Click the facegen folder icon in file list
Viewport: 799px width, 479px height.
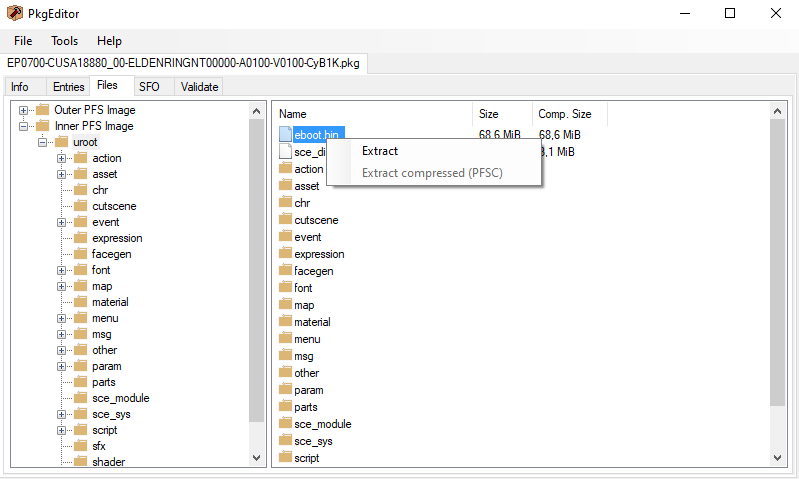[x=285, y=270]
